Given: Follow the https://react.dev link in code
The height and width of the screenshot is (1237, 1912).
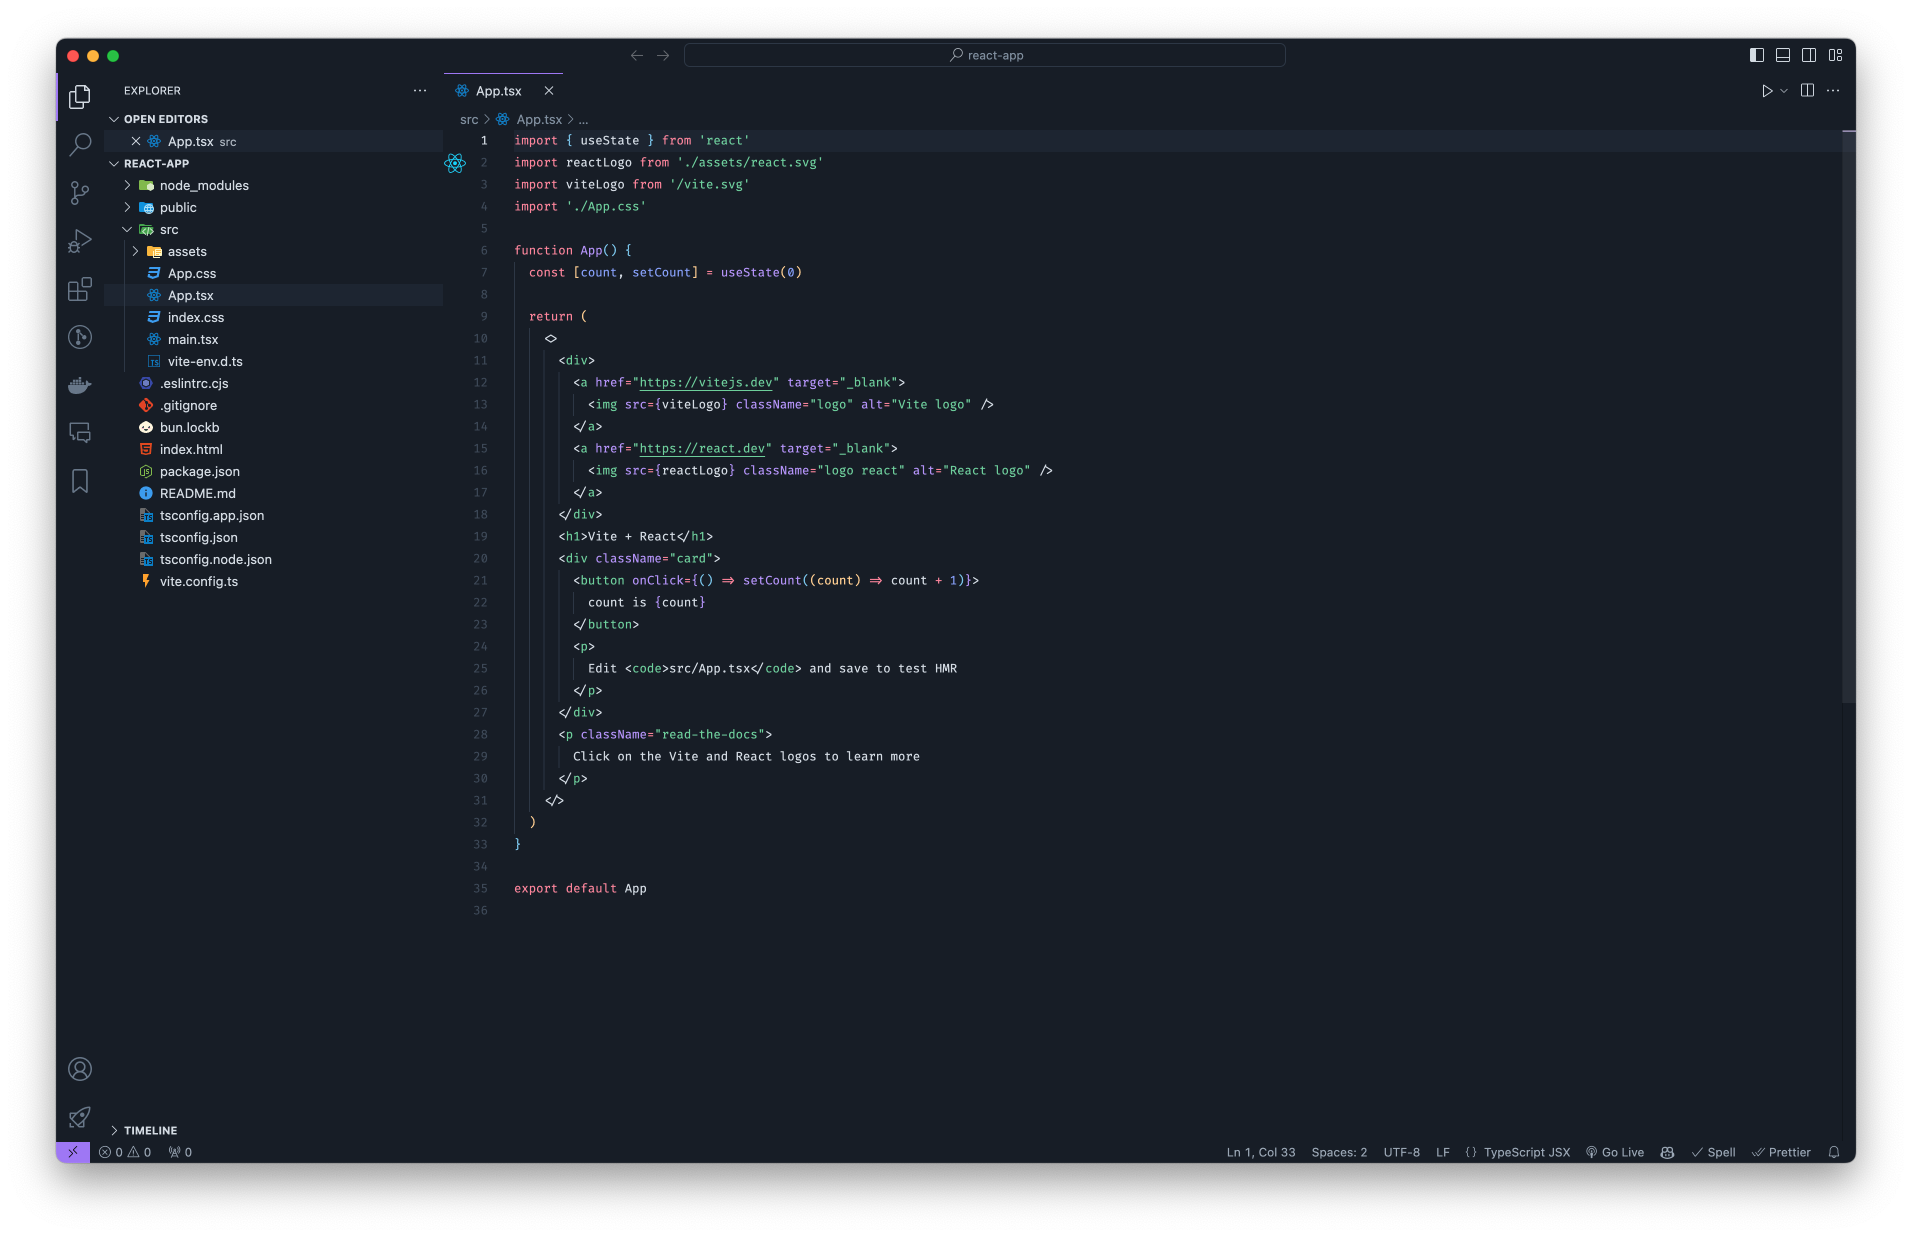Looking at the screenshot, I should pyautogui.click(x=702, y=448).
